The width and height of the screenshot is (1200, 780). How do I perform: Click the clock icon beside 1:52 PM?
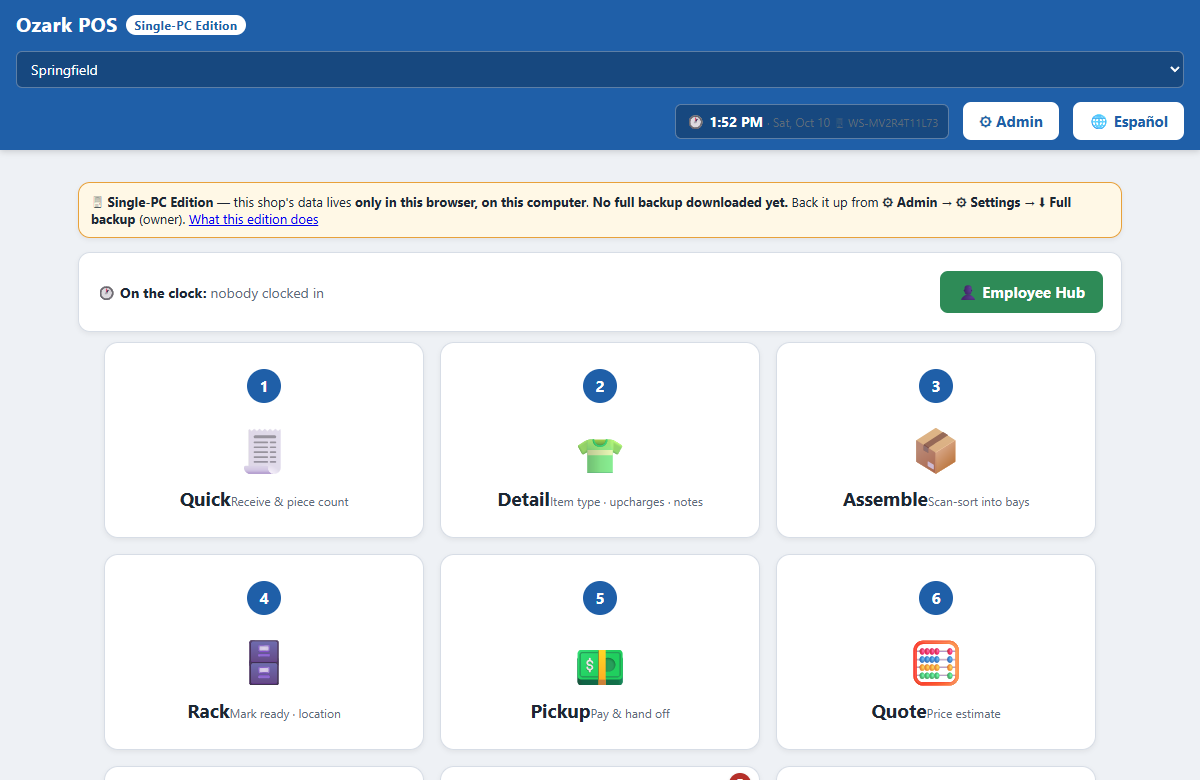click(x=696, y=122)
